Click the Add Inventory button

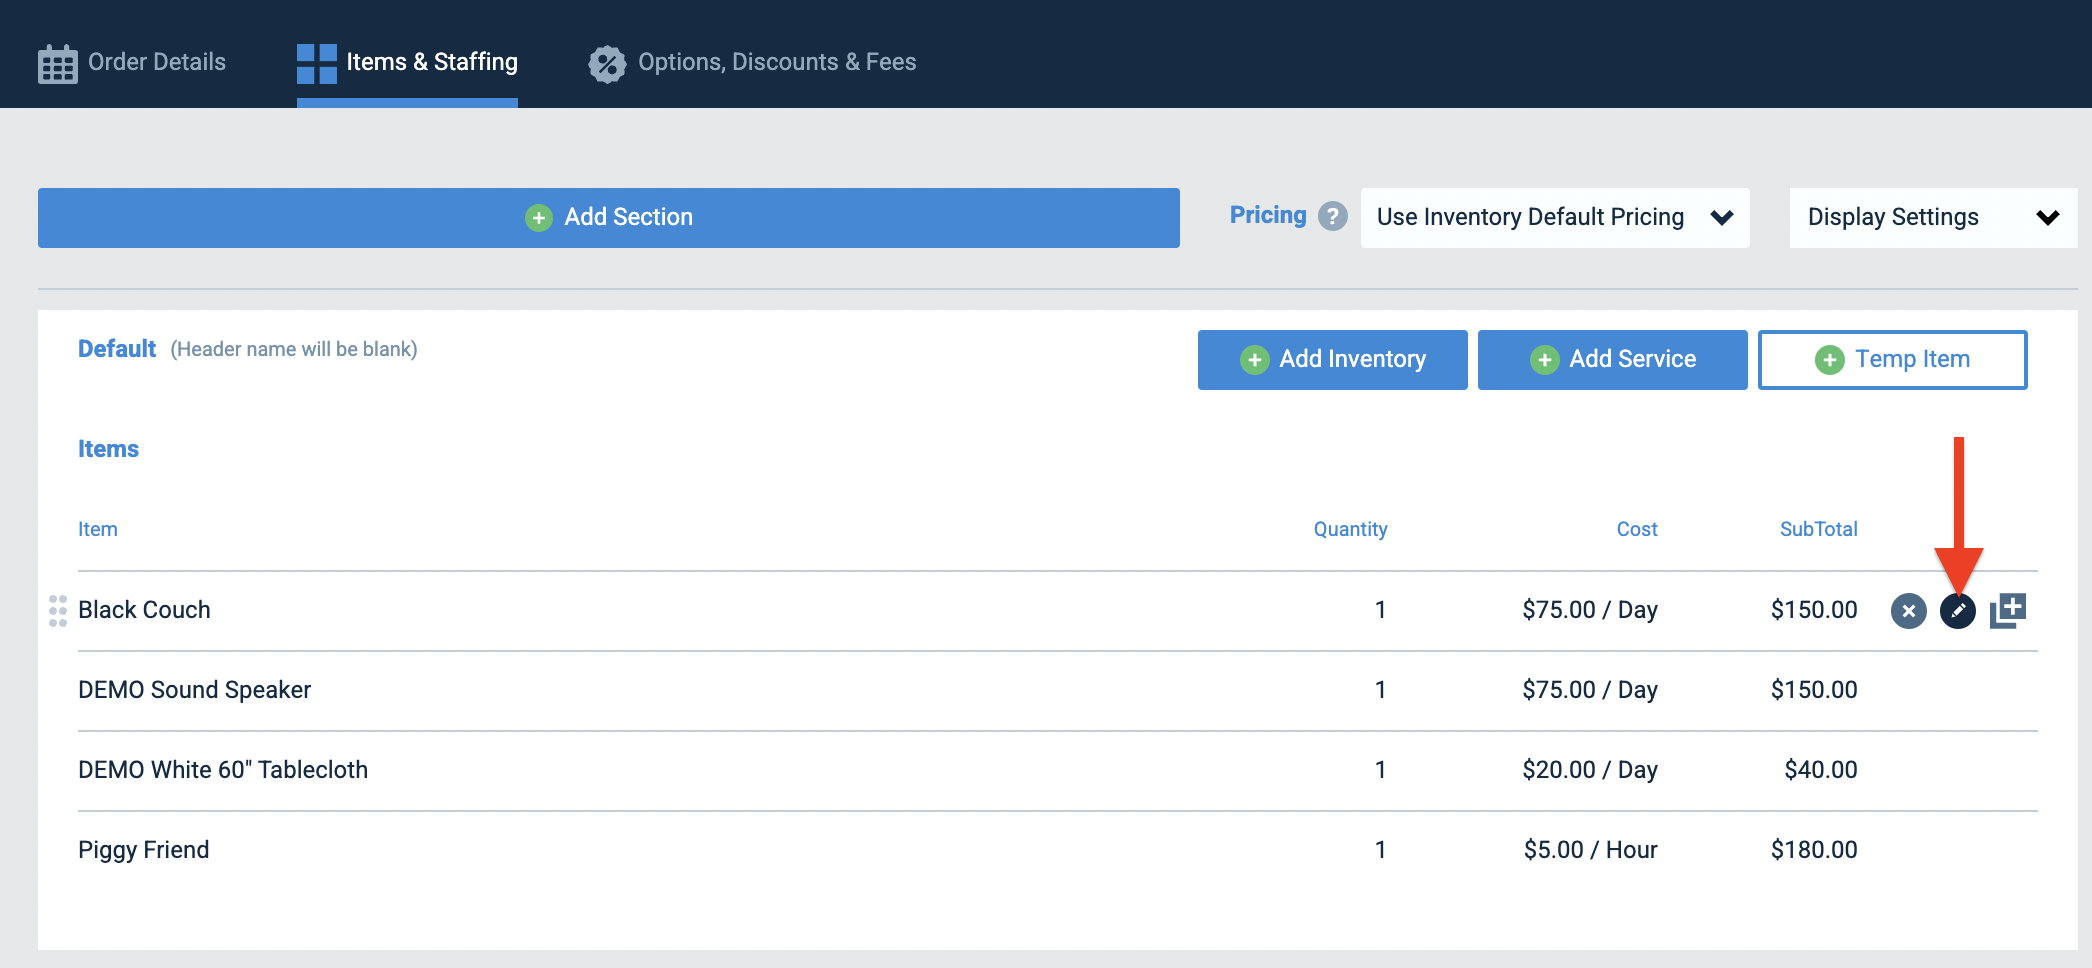[x=1333, y=359]
